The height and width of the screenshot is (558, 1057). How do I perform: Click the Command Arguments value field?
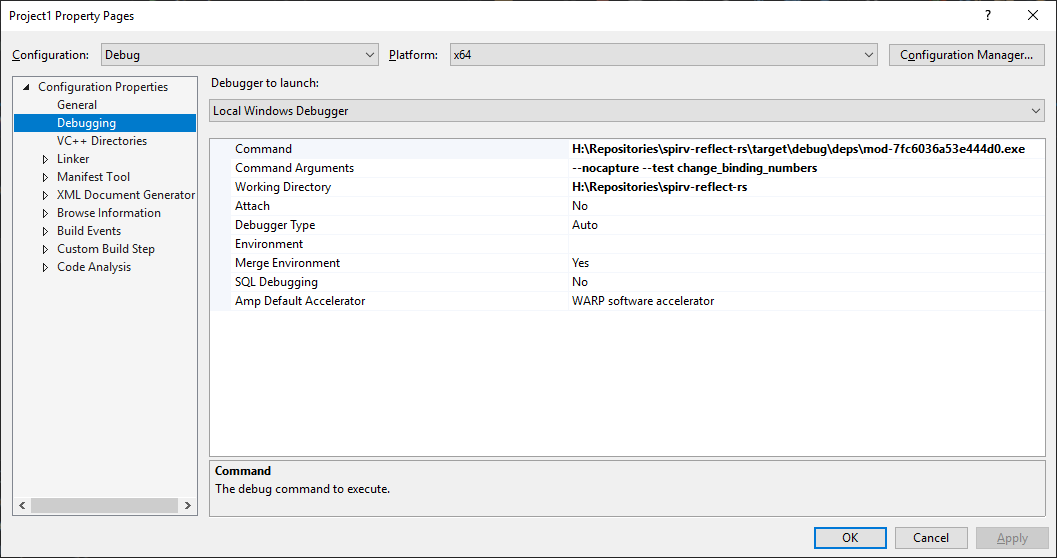pyautogui.click(x=806, y=168)
